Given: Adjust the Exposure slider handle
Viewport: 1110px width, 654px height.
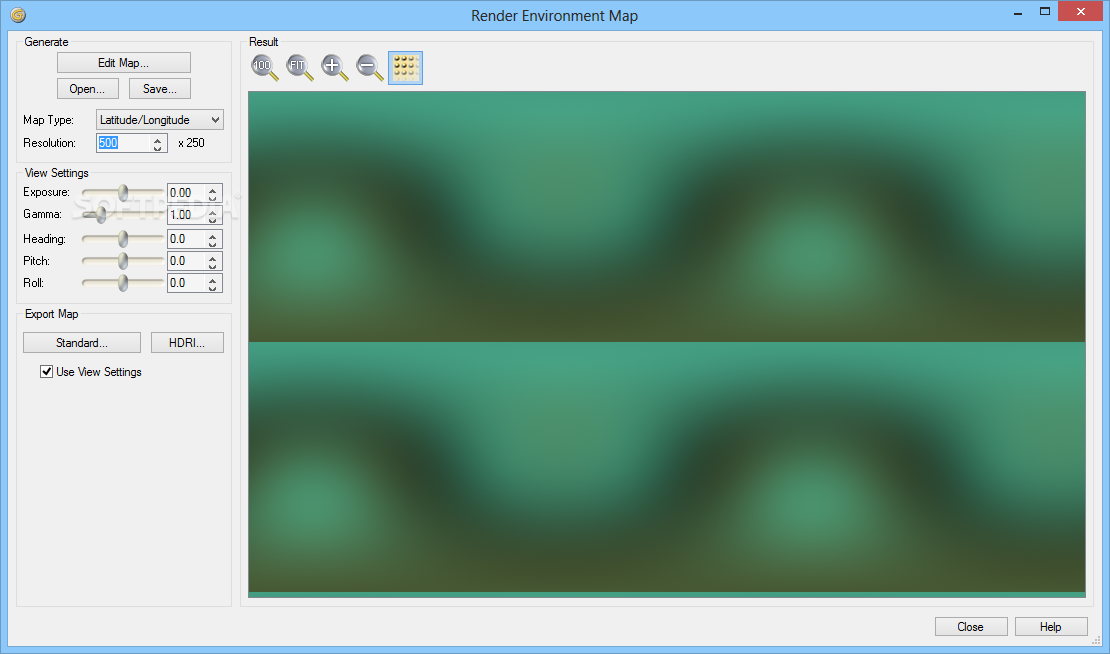Looking at the screenshot, I should pyautogui.click(x=123, y=193).
